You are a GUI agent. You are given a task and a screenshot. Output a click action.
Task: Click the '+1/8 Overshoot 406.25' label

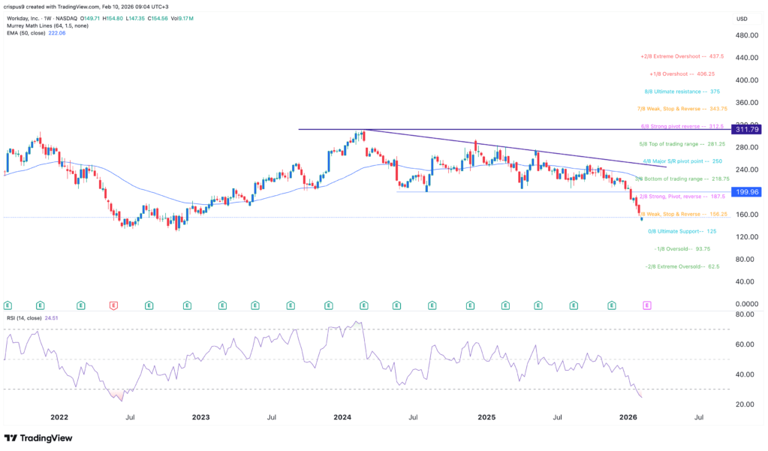click(x=682, y=74)
